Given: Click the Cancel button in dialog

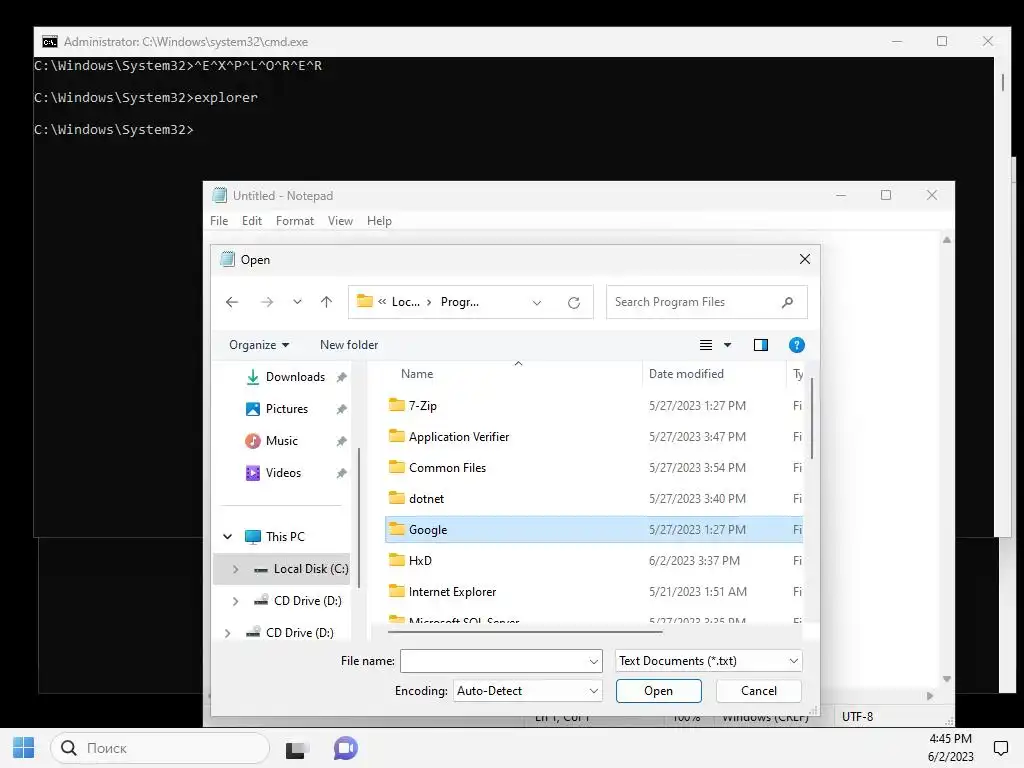Looking at the screenshot, I should [x=759, y=691].
